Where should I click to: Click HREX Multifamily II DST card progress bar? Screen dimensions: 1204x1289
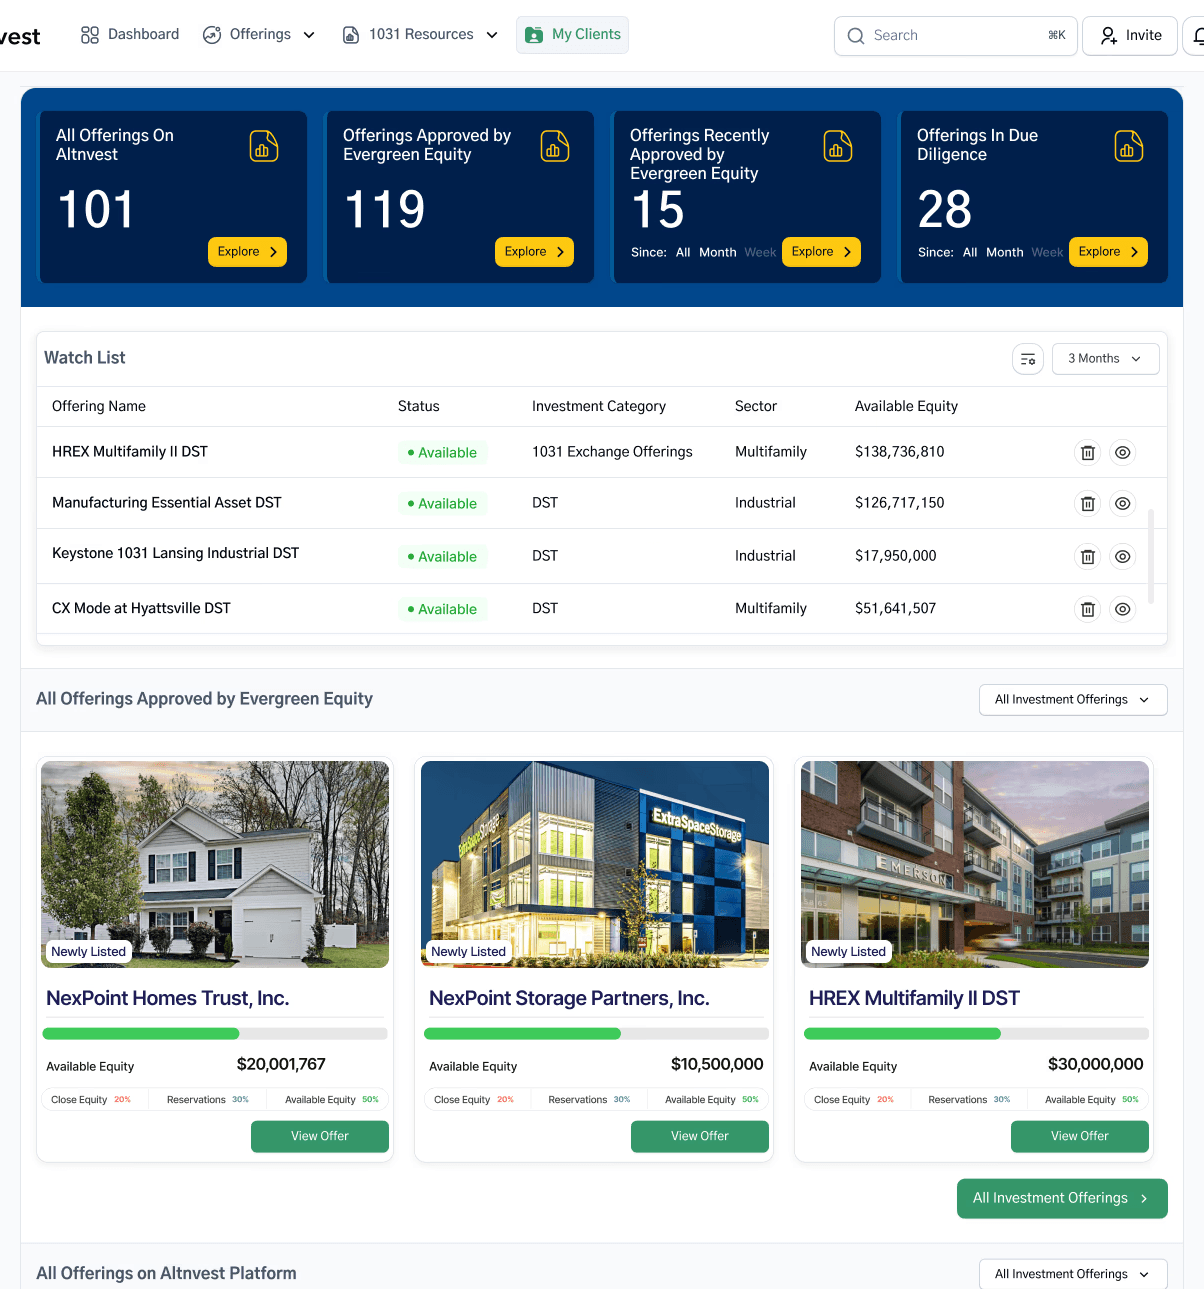point(976,1034)
